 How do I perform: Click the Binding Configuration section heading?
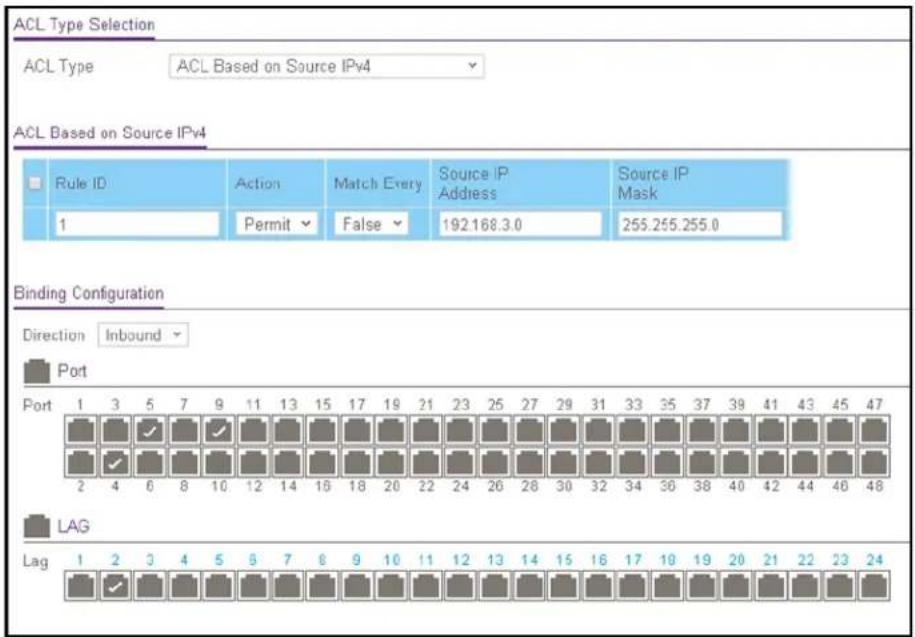point(88,293)
